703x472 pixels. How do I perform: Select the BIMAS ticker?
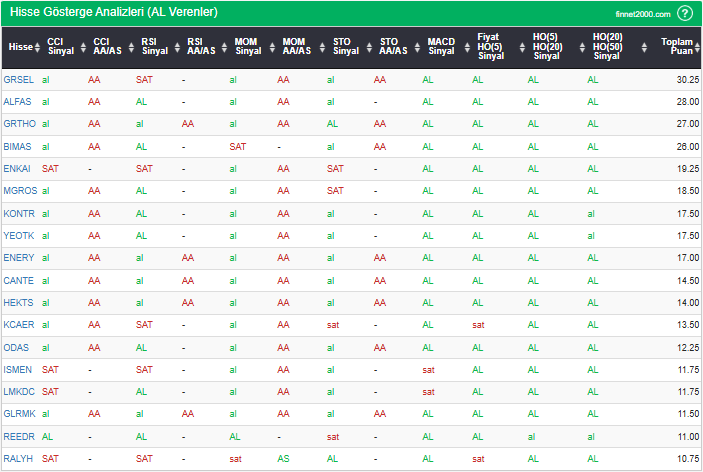(x=18, y=146)
